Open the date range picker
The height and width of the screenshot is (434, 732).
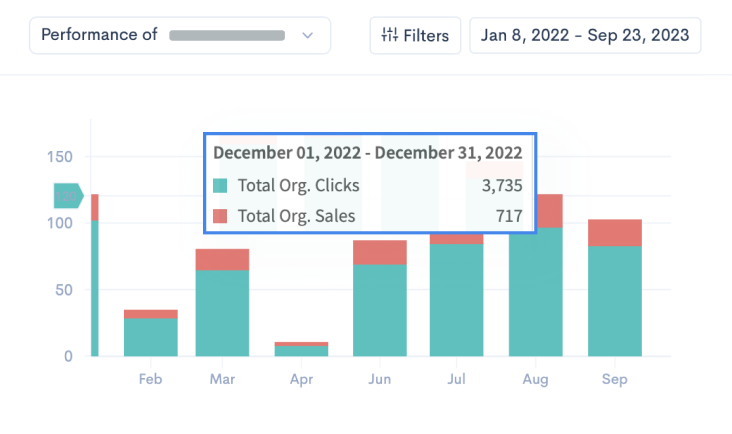point(585,36)
